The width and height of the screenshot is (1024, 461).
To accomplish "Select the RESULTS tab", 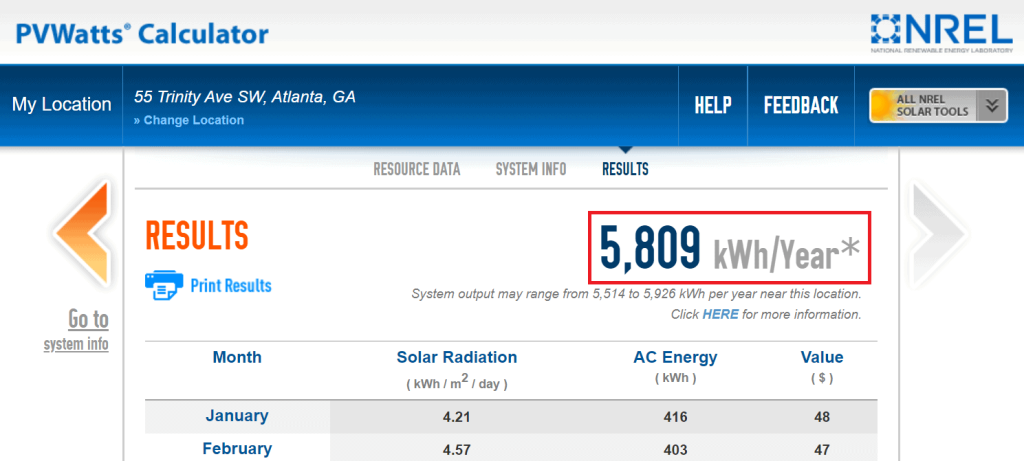I will pyautogui.click(x=625, y=170).
